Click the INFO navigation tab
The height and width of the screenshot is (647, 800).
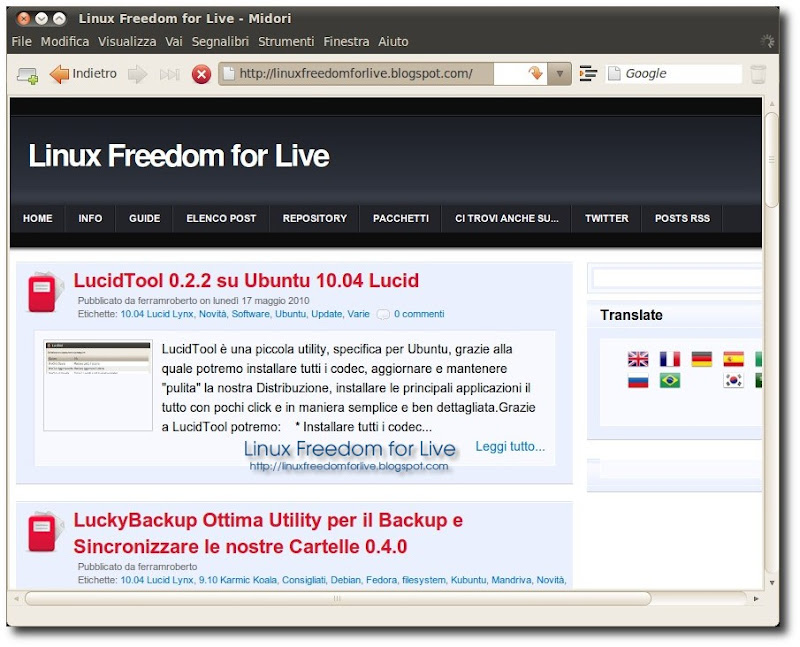click(x=90, y=218)
